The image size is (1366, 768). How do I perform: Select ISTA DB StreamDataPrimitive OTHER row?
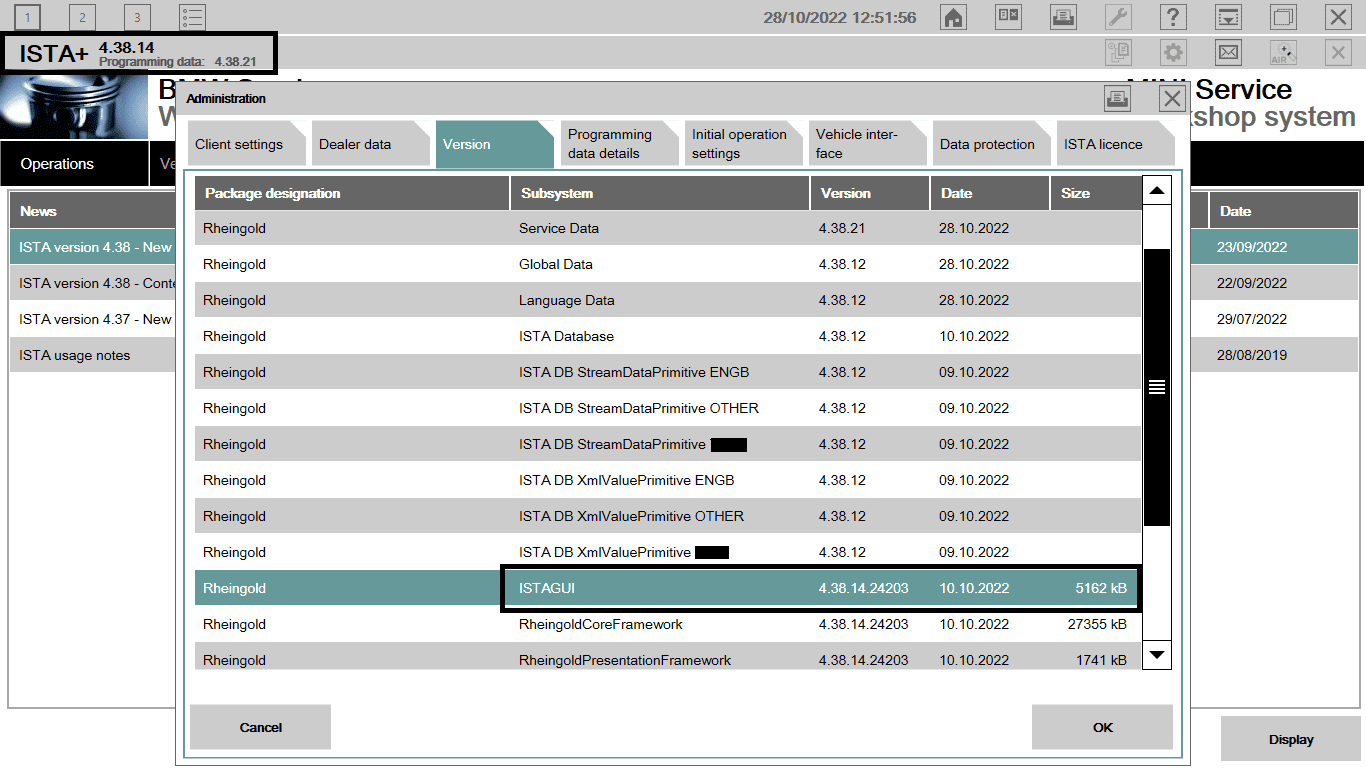[668, 408]
